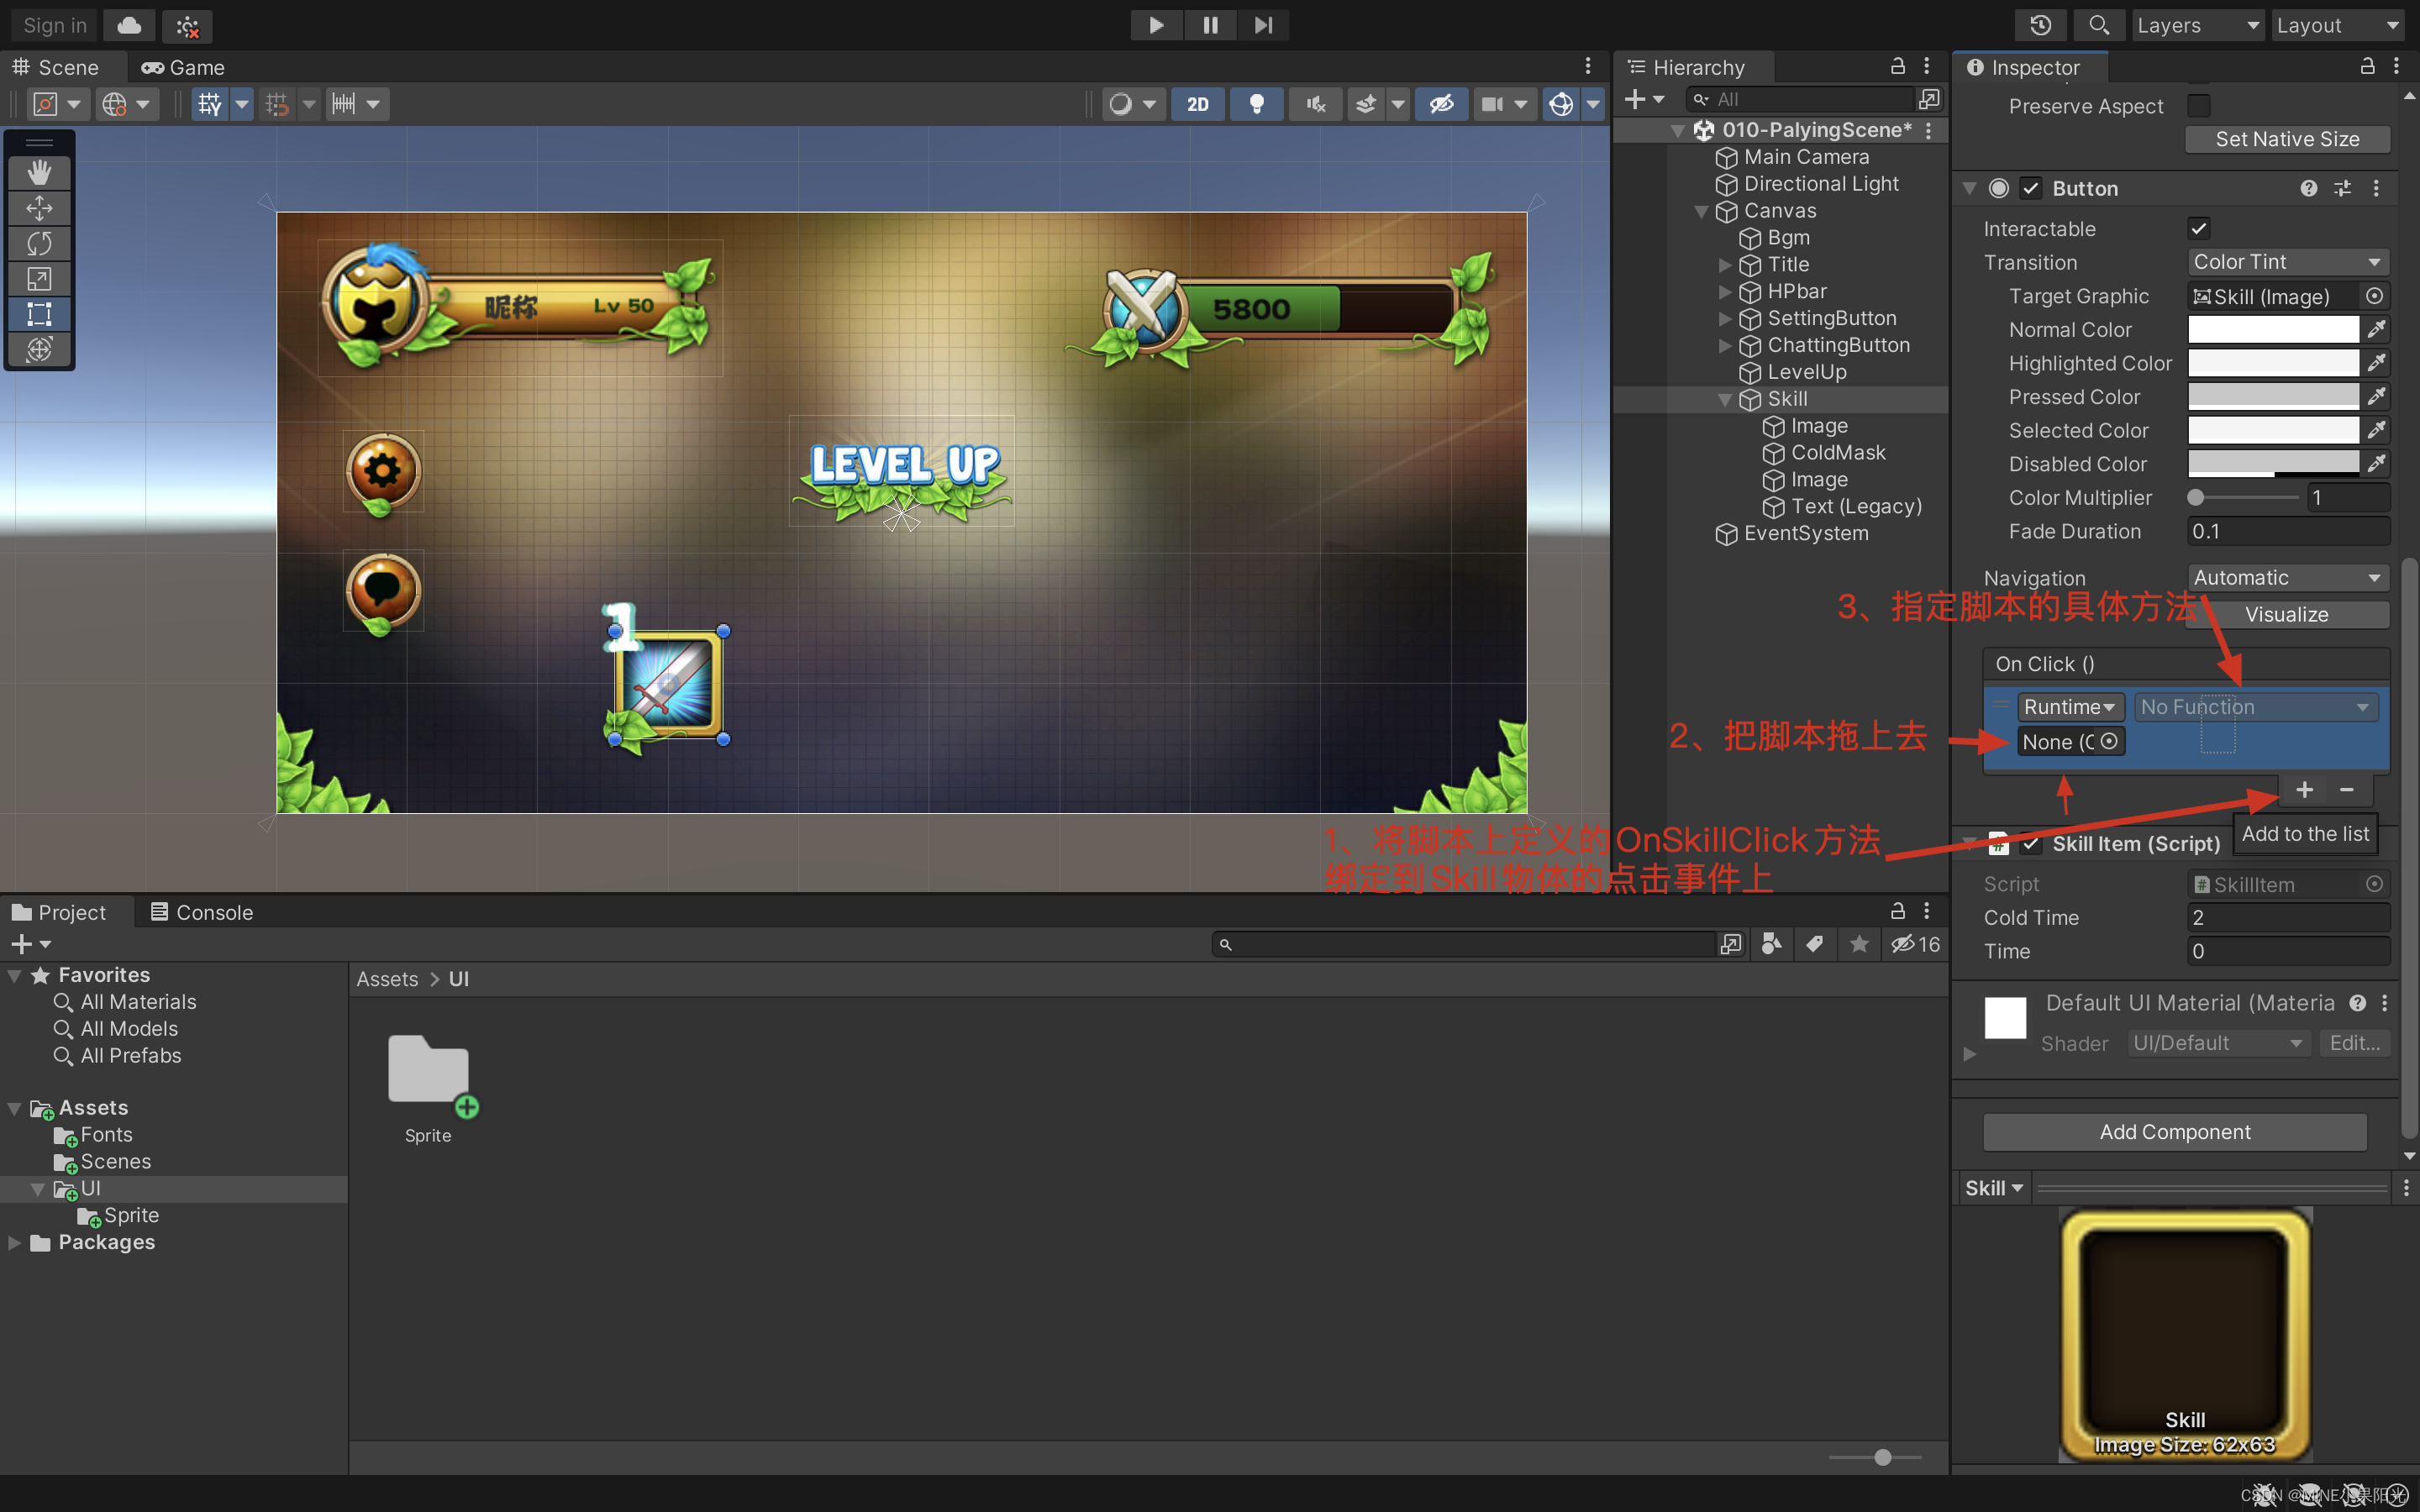Open Target Graphic object picker
Image resolution: width=2420 pixels, height=1512 pixels.
pos(2375,296)
